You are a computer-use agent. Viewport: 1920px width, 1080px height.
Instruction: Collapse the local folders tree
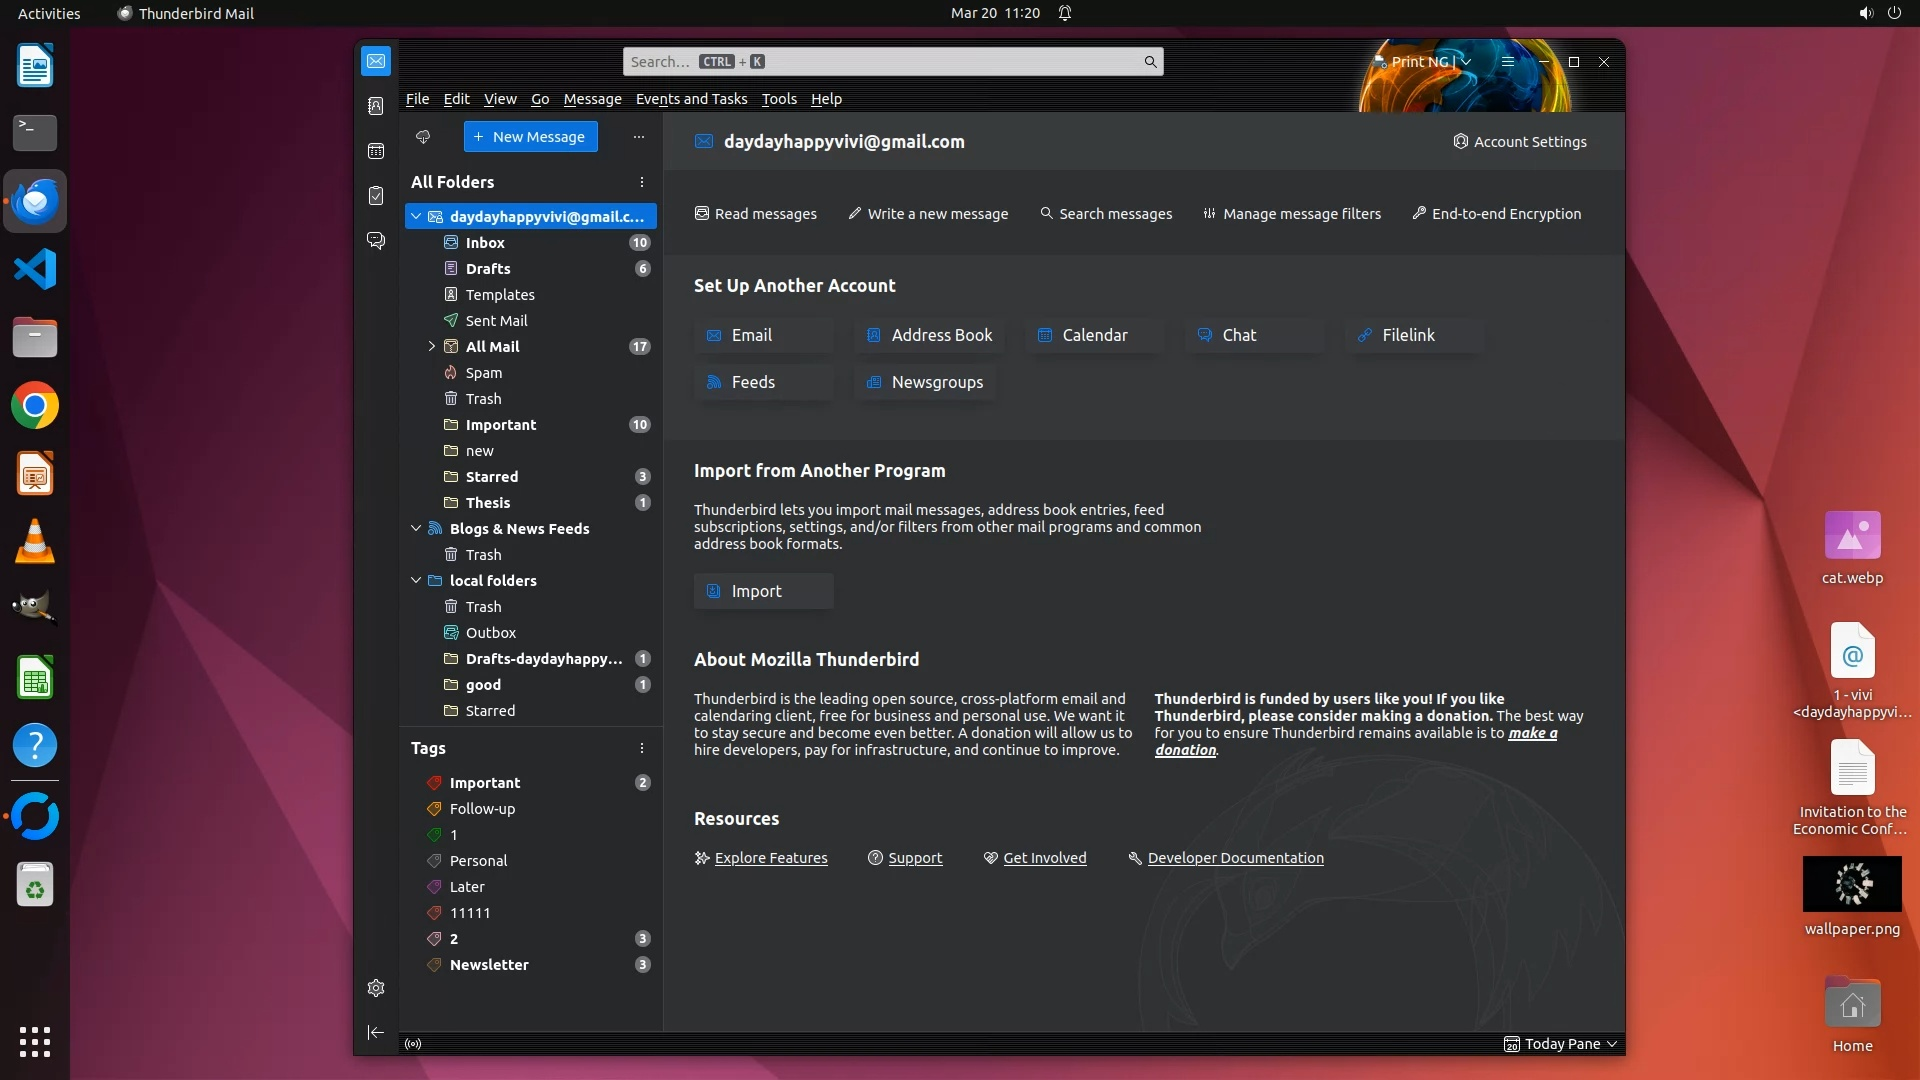(416, 580)
